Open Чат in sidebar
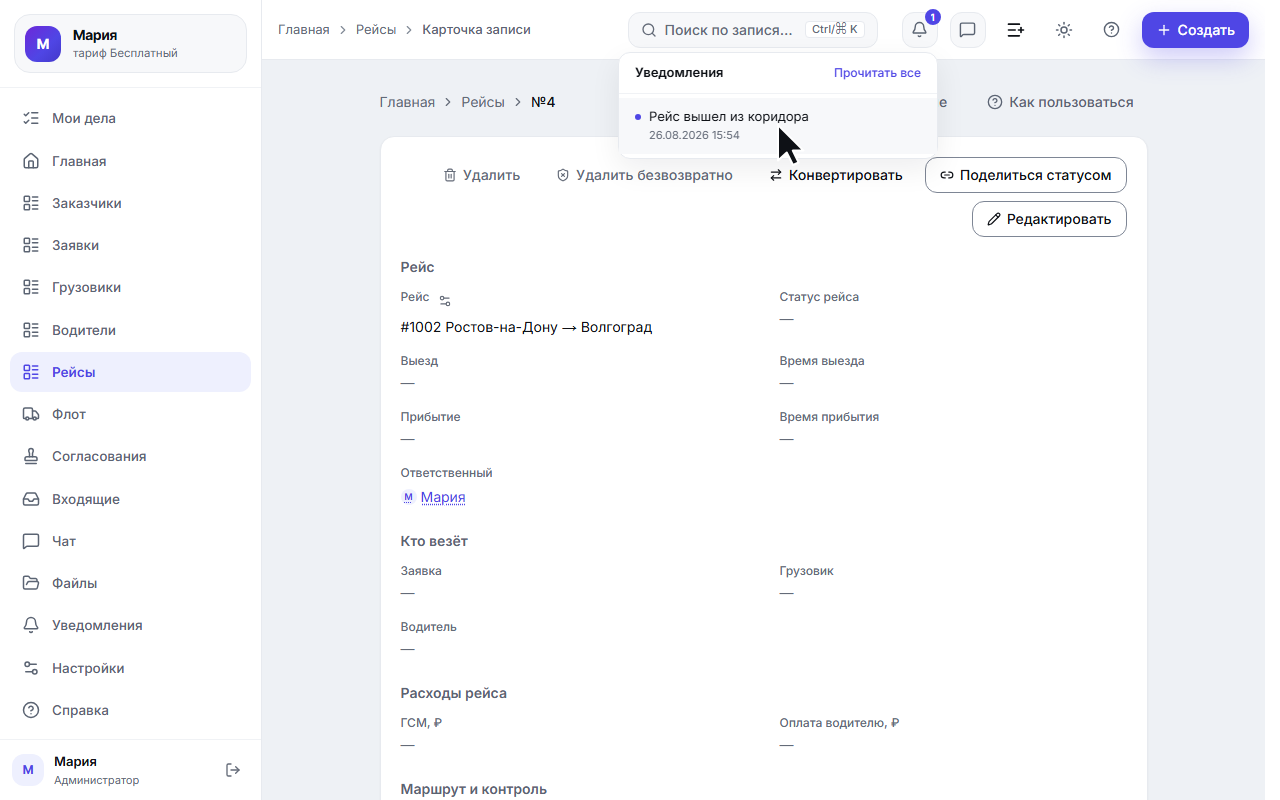This screenshot has width=1280, height=800. 130,541
